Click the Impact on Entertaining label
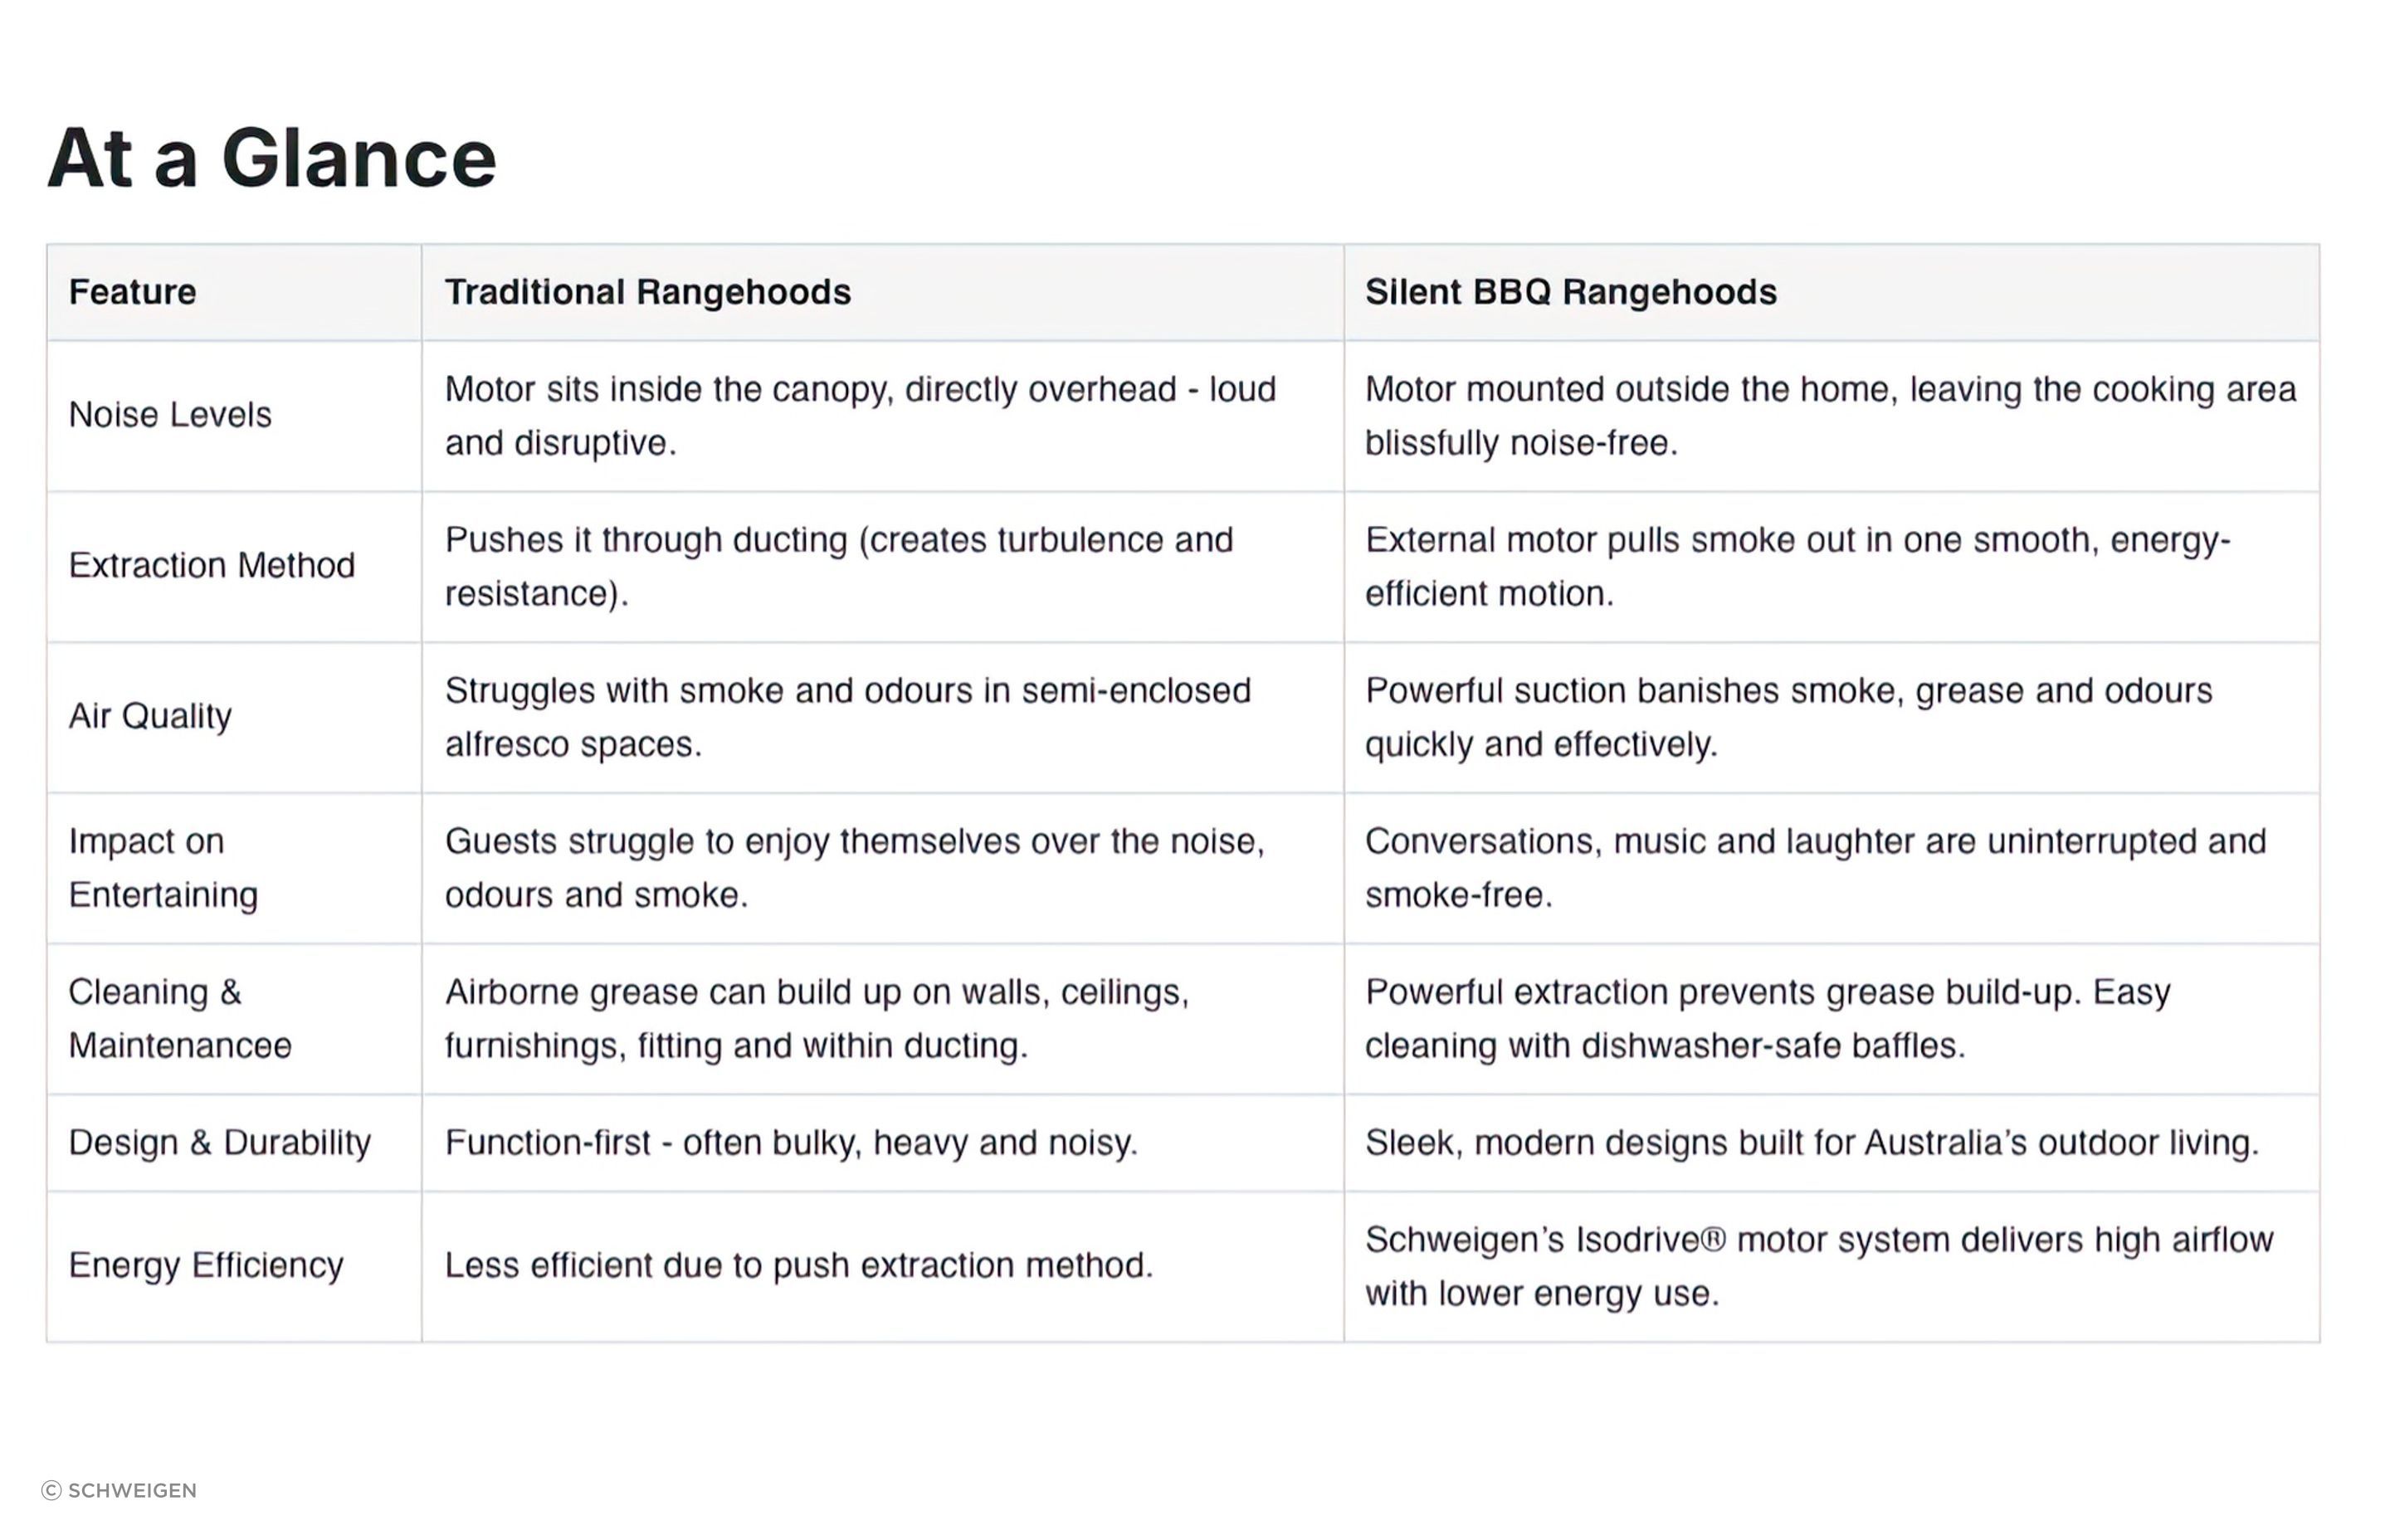 click(163, 868)
